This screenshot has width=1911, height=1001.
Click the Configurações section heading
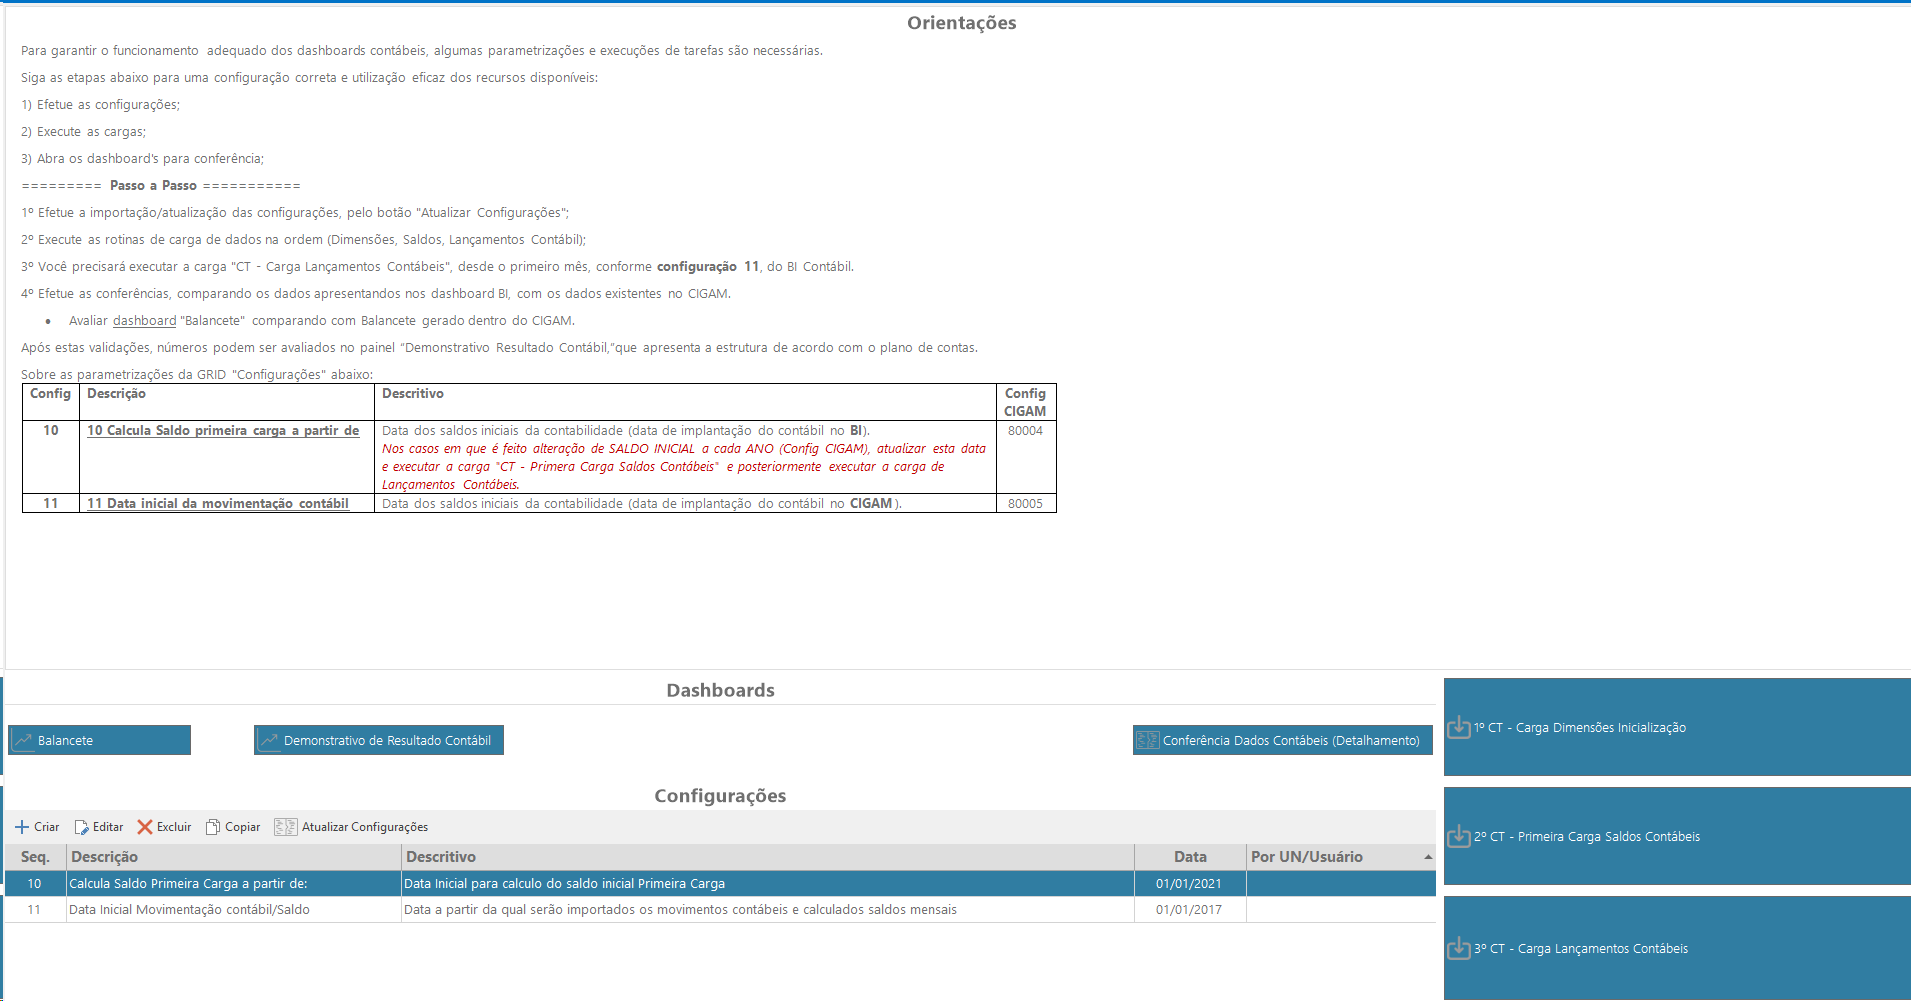tap(720, 796)
